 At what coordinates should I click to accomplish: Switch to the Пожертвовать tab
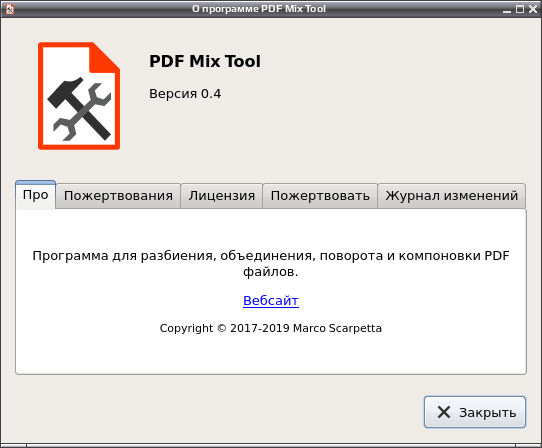click(x=320, y=196)
